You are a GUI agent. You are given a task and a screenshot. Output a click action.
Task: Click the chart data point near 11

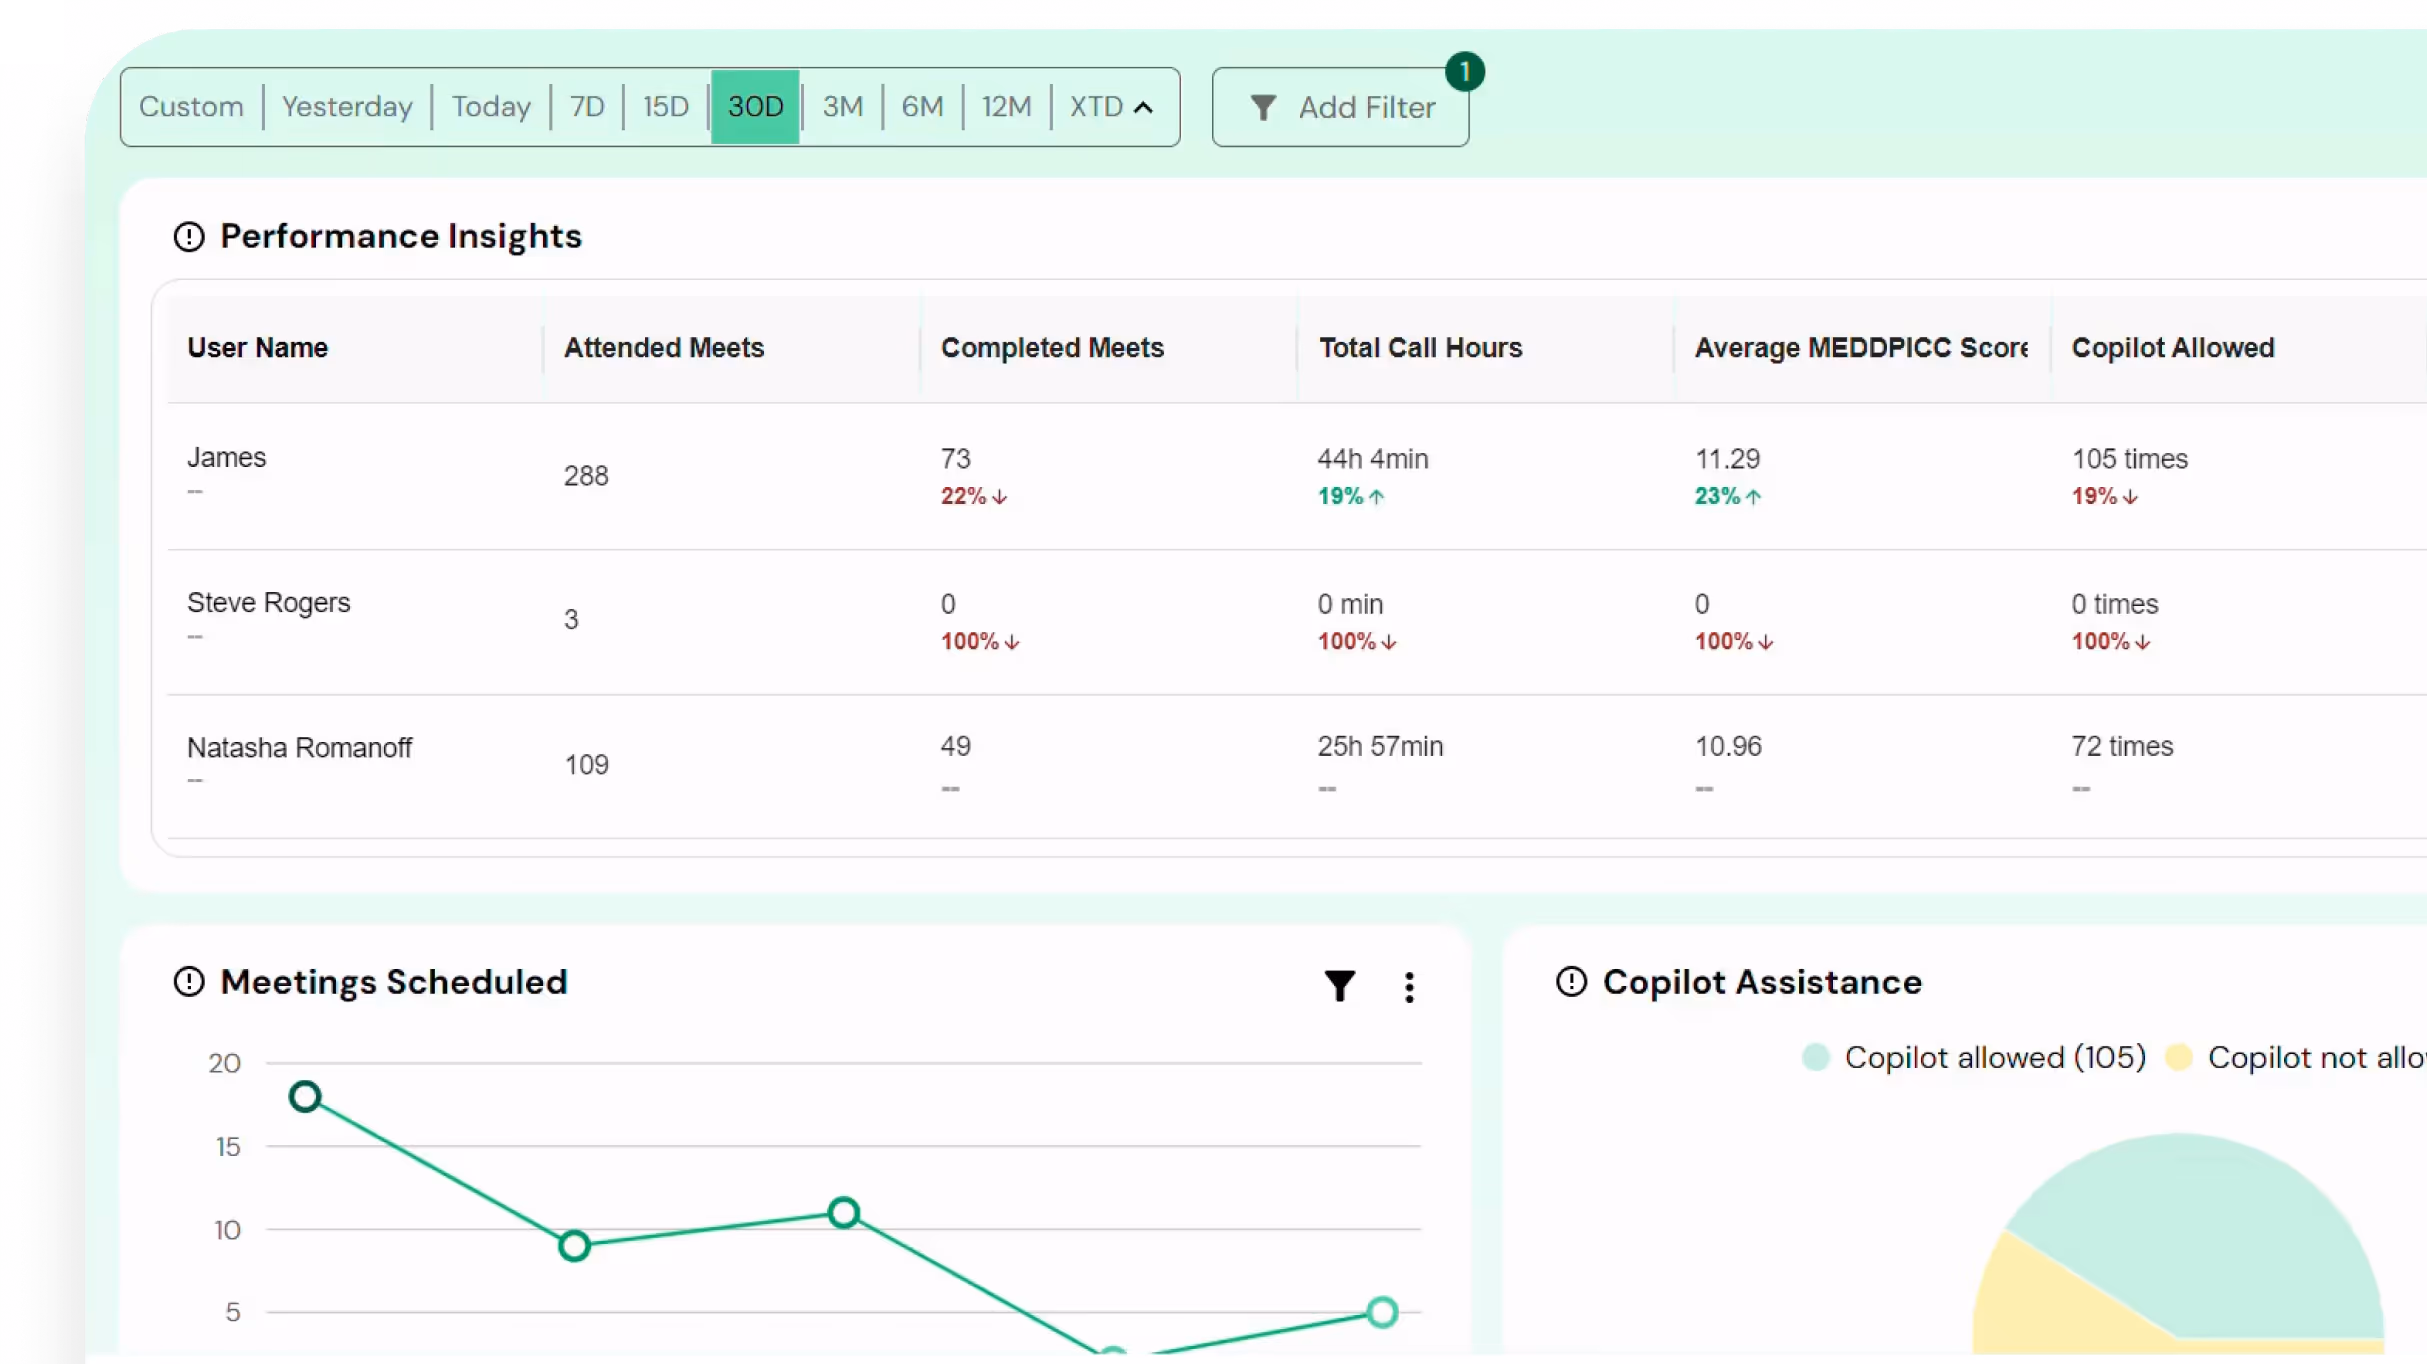(x=843, y=1213)
